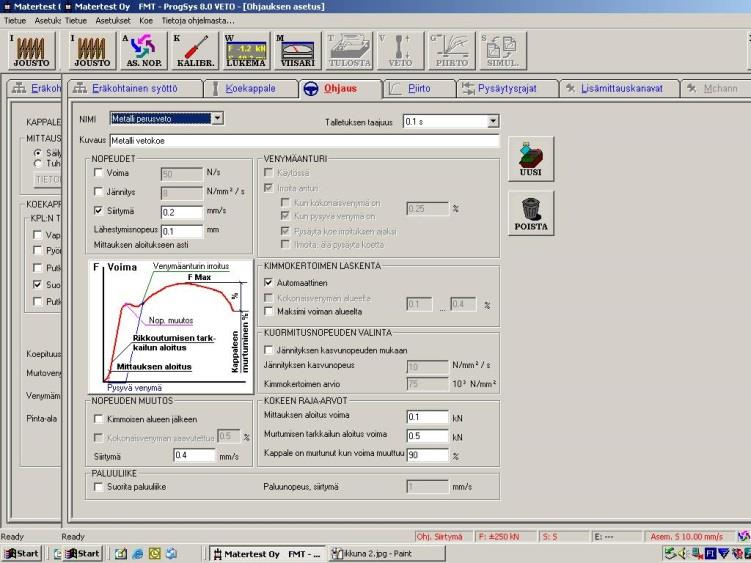Viewport: 751px width, 563px height.
Task: Click the Ohj. Siirtymä status bar entry
Action: coord(443,537)
